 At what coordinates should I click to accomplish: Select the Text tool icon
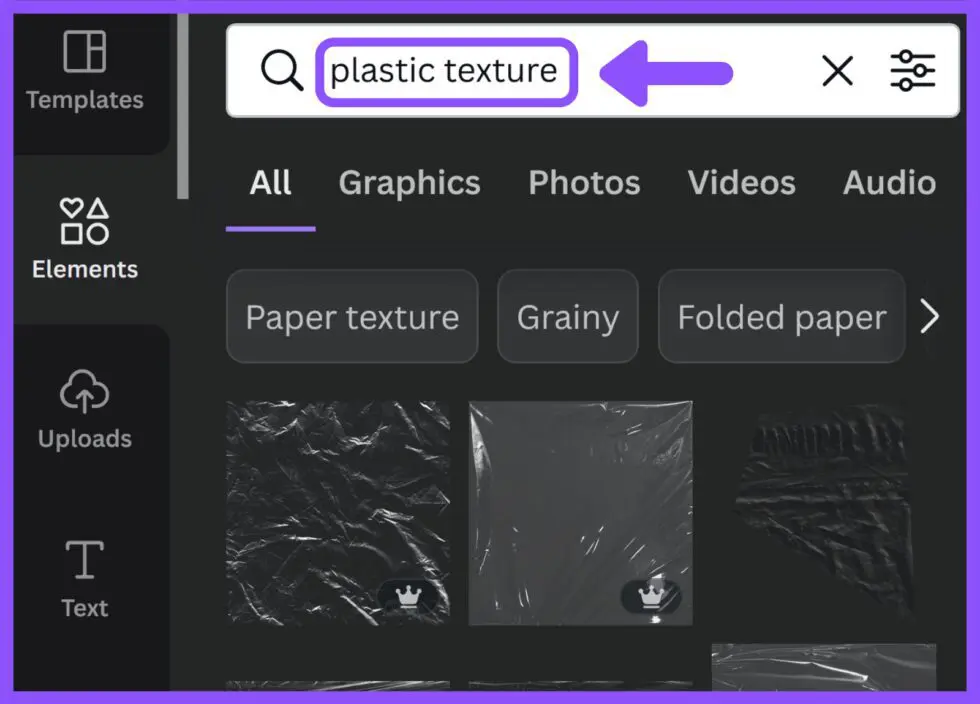(x=84, y=560)
